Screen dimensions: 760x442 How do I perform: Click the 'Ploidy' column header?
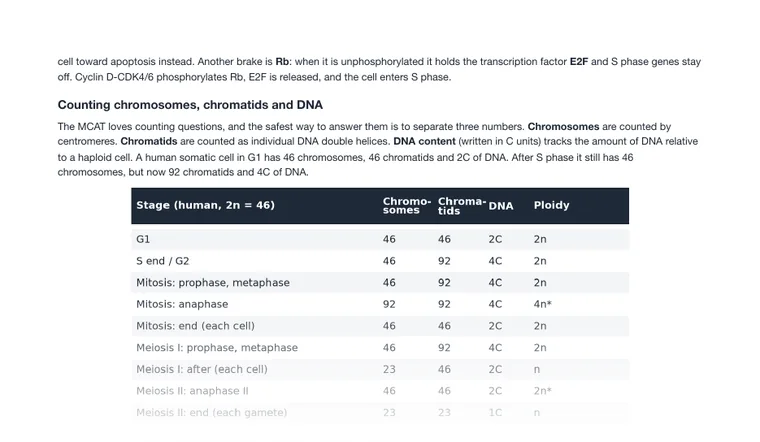click(x=552, y=205)
